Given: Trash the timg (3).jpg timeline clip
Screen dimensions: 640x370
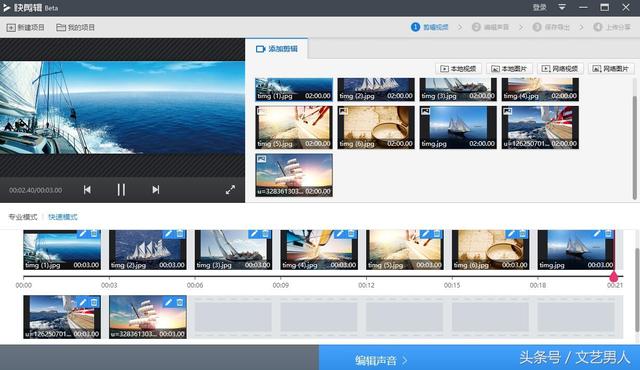Looking at the screenshot, I should 266,234.
